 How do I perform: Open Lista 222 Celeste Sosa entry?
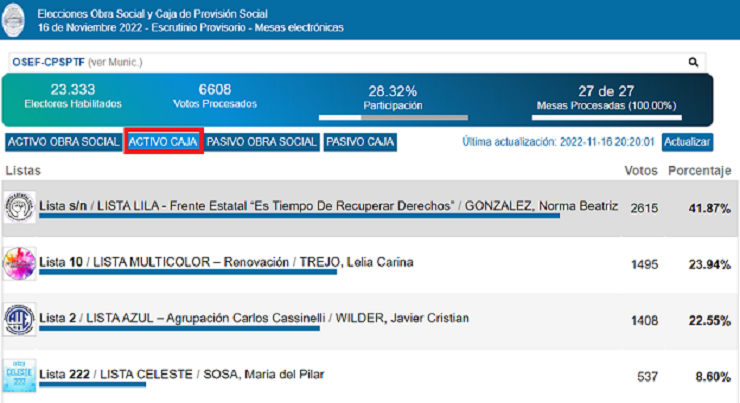(x=182, y=375)
